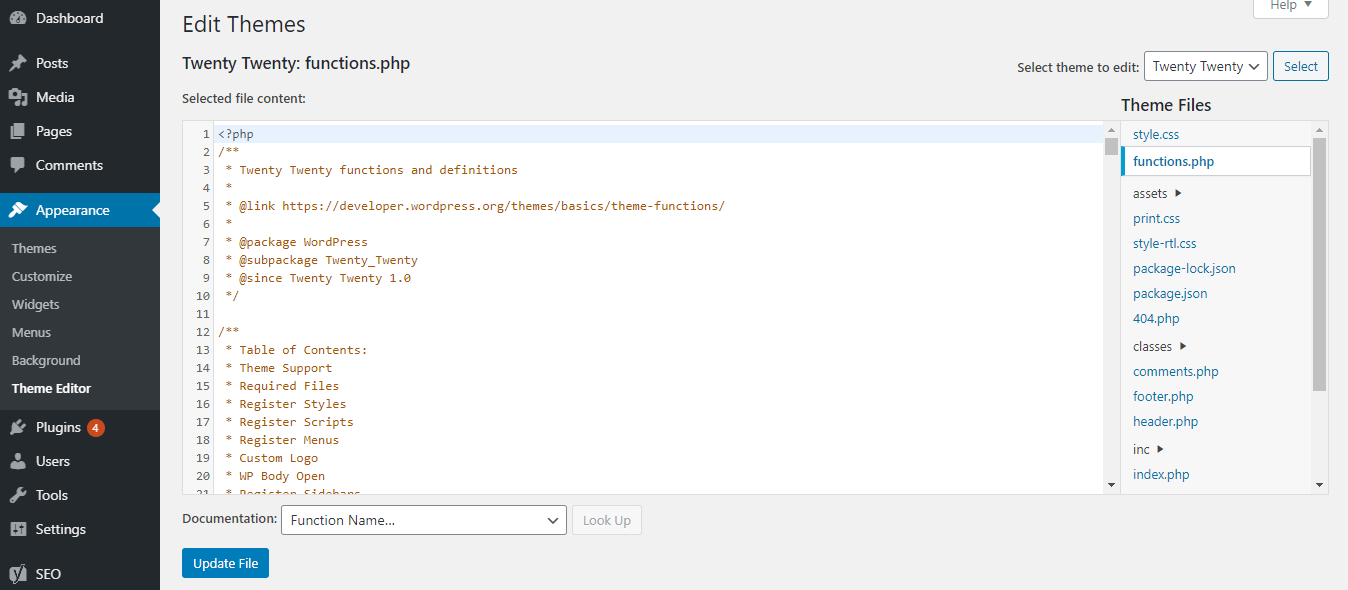1348x590 pixels.
Task: Expand the Help tab
Action: pyautogui.click(x=1291, y=6)
